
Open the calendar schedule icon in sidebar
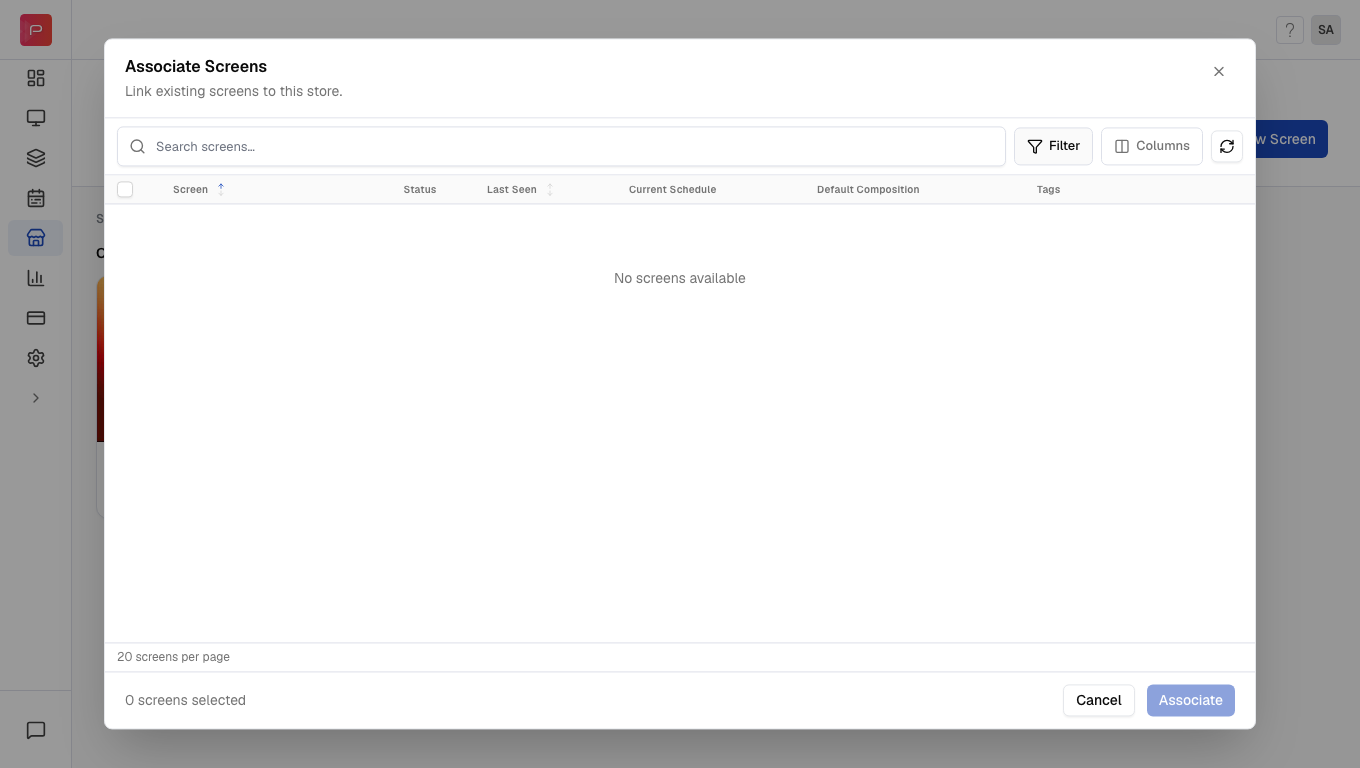(x=36, y=198)
